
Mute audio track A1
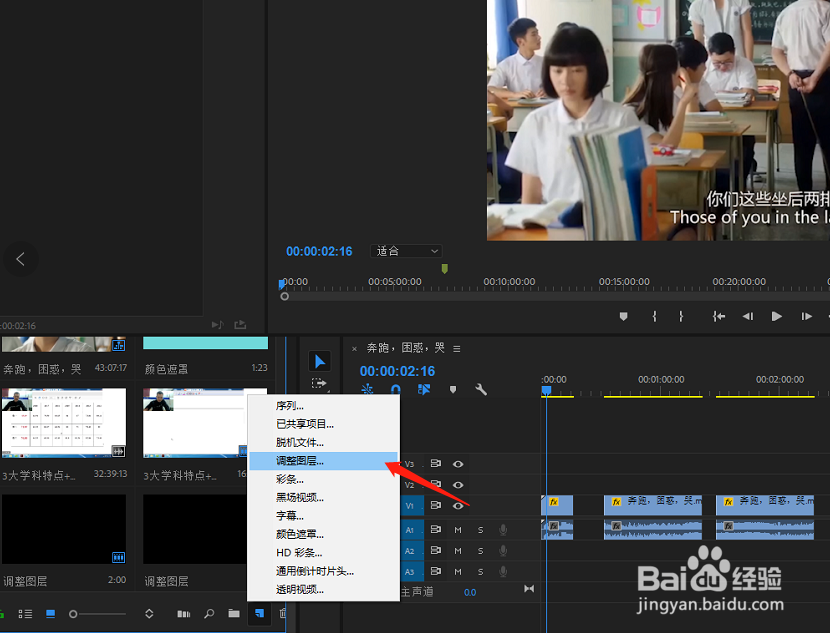click(x=458, y=530)
